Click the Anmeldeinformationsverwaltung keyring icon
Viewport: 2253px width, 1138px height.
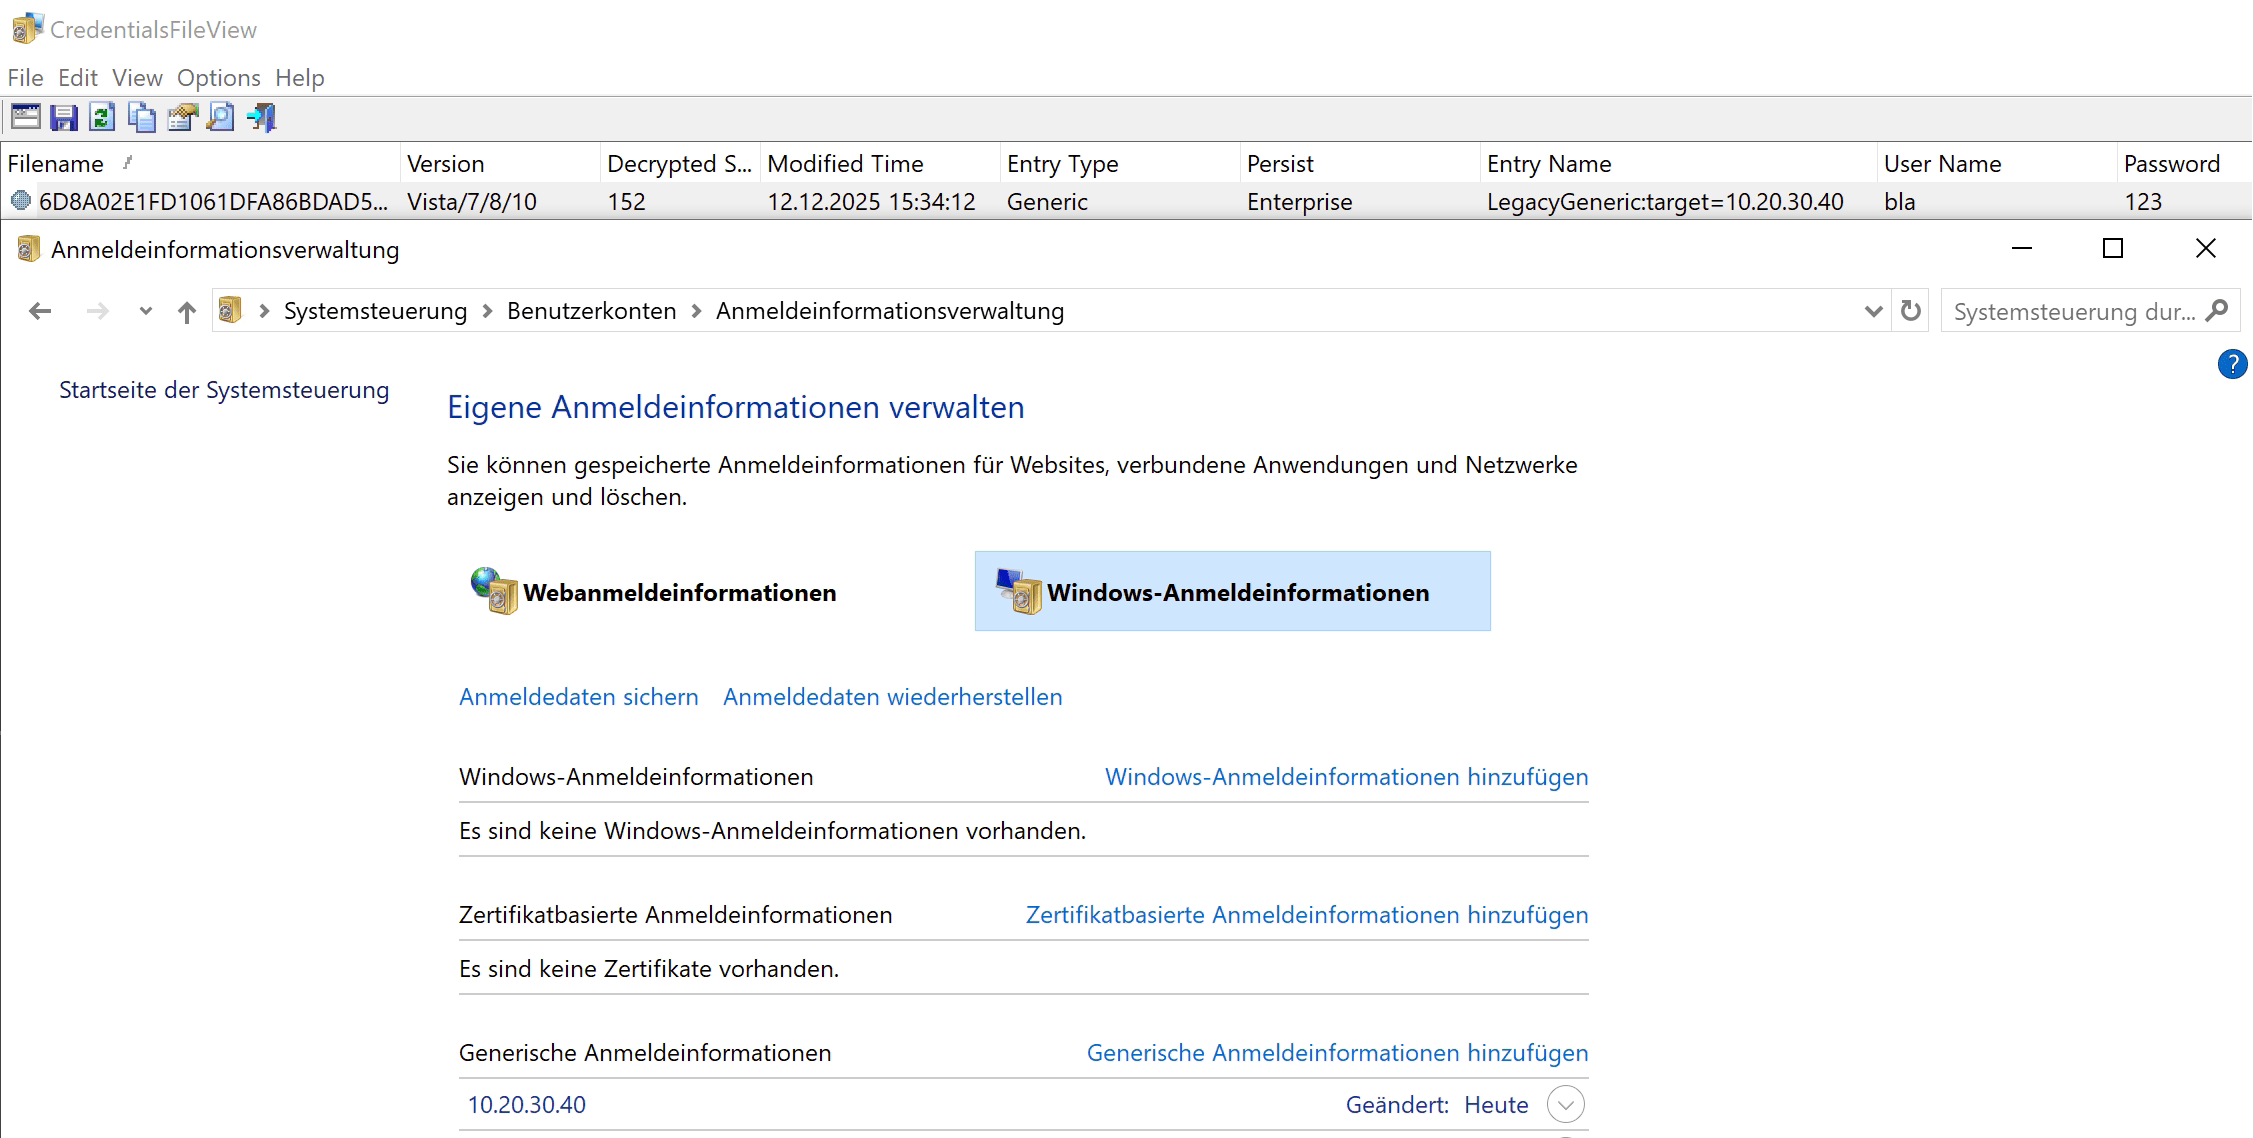29,248
